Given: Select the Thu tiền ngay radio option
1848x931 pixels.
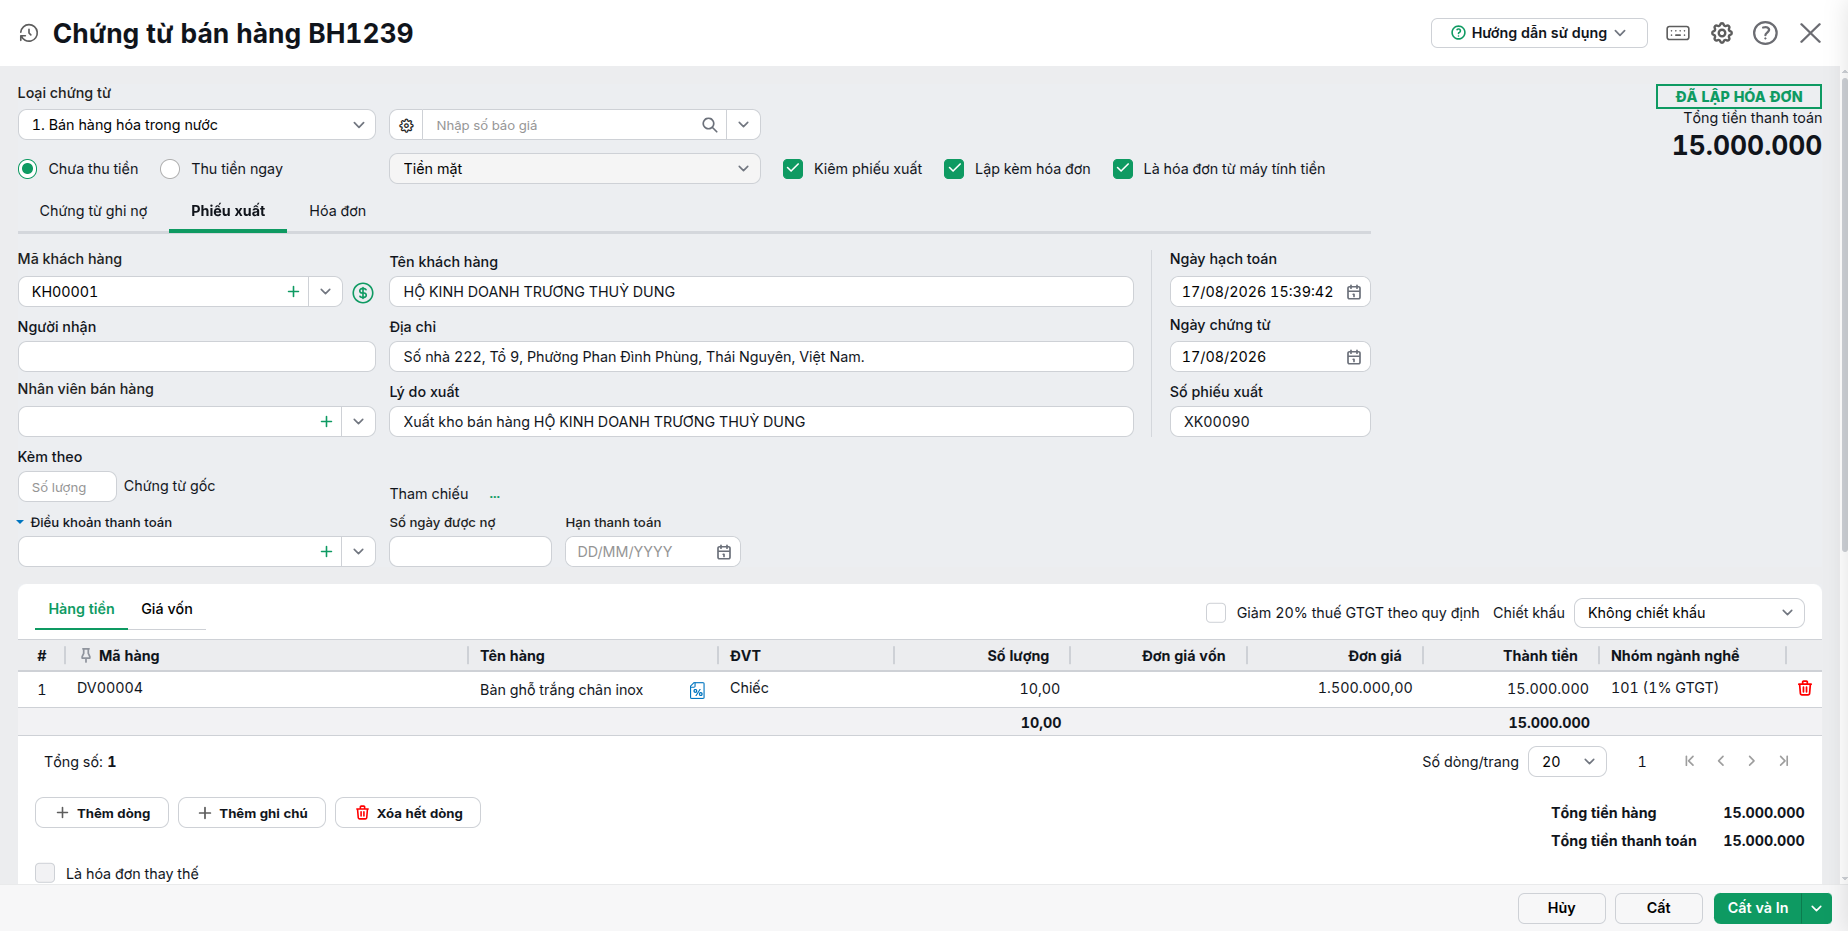Looking at the screenshot, I should (x=170, y=169).
